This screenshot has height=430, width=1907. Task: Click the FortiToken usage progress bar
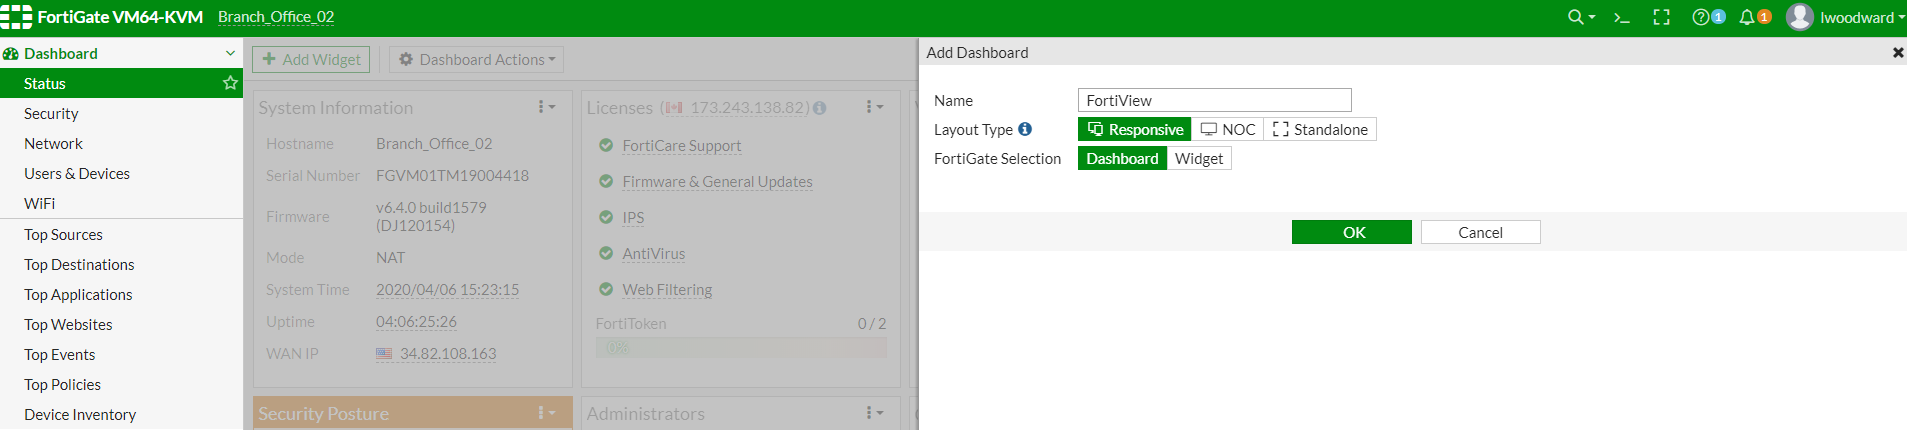tap(741, 347)
